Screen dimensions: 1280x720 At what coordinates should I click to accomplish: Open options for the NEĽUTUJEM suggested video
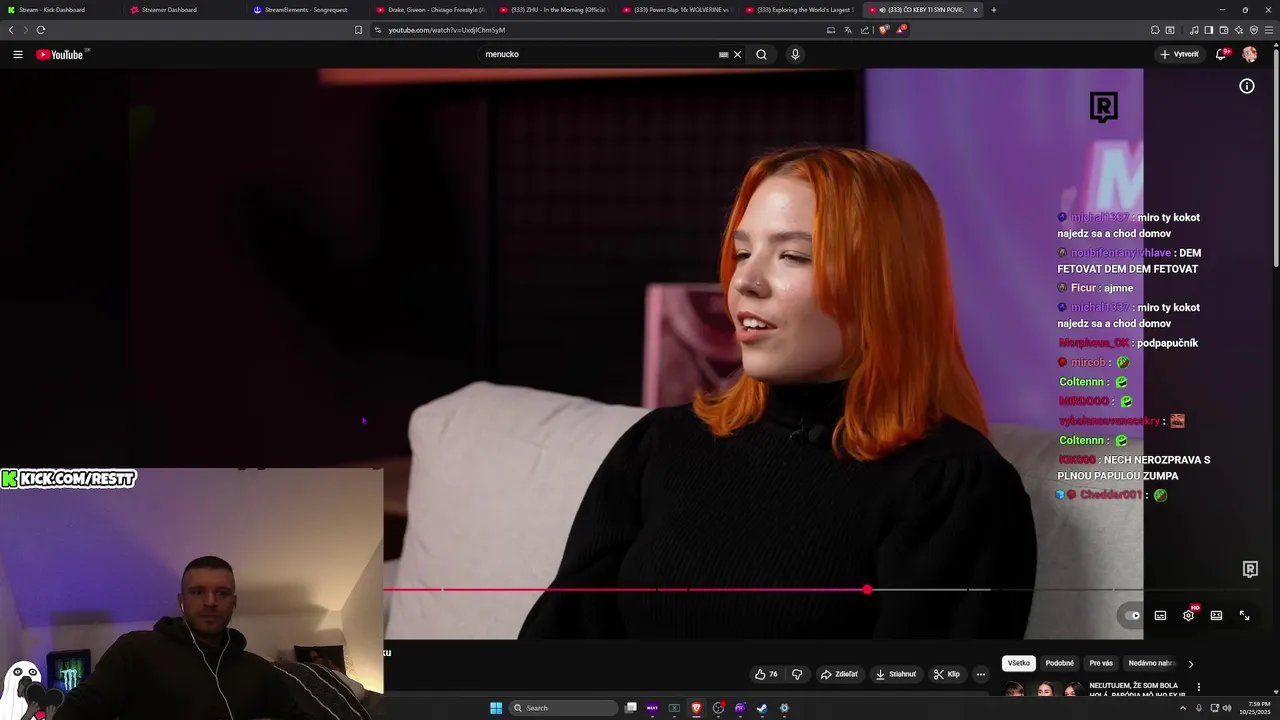click(1199, 687)
